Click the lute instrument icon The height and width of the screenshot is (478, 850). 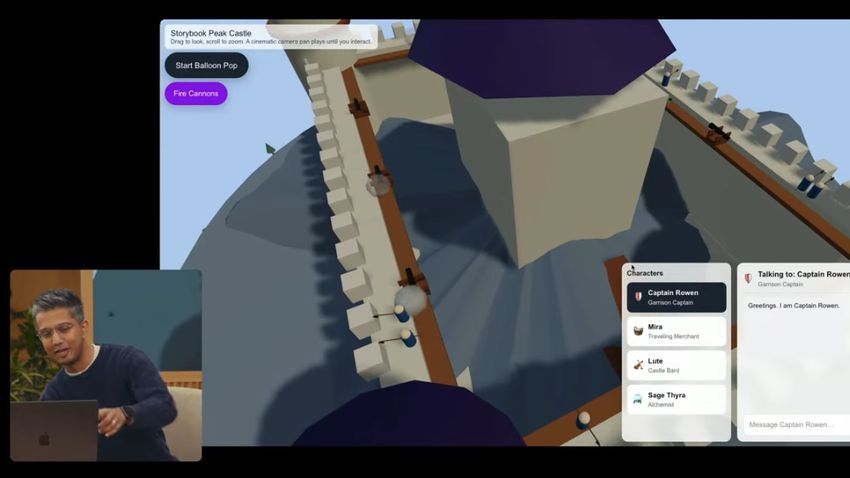638,365
